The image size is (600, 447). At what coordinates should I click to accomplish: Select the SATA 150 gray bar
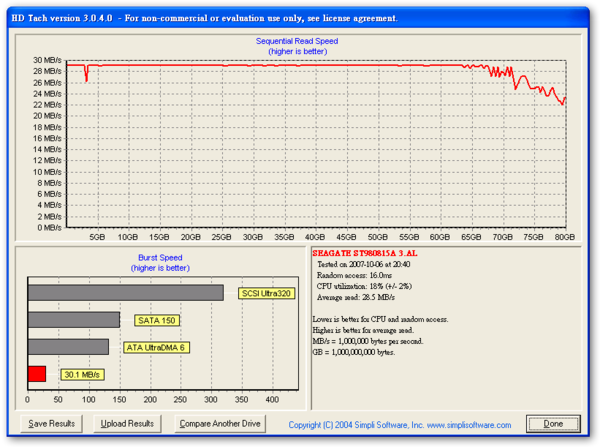pos(74,320)
